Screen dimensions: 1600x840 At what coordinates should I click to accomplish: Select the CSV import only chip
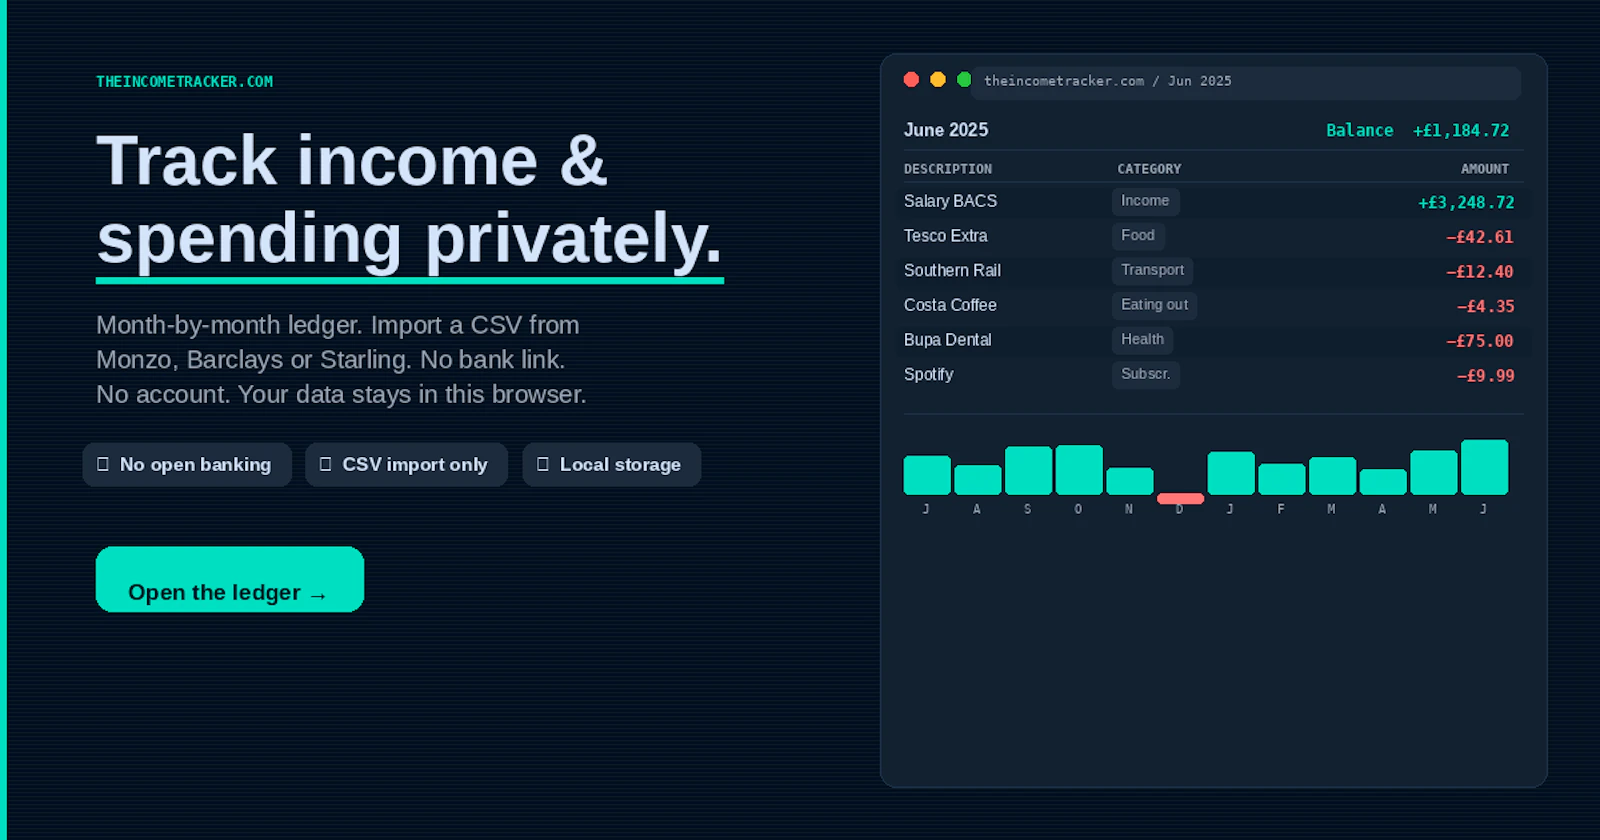[406, 465]
